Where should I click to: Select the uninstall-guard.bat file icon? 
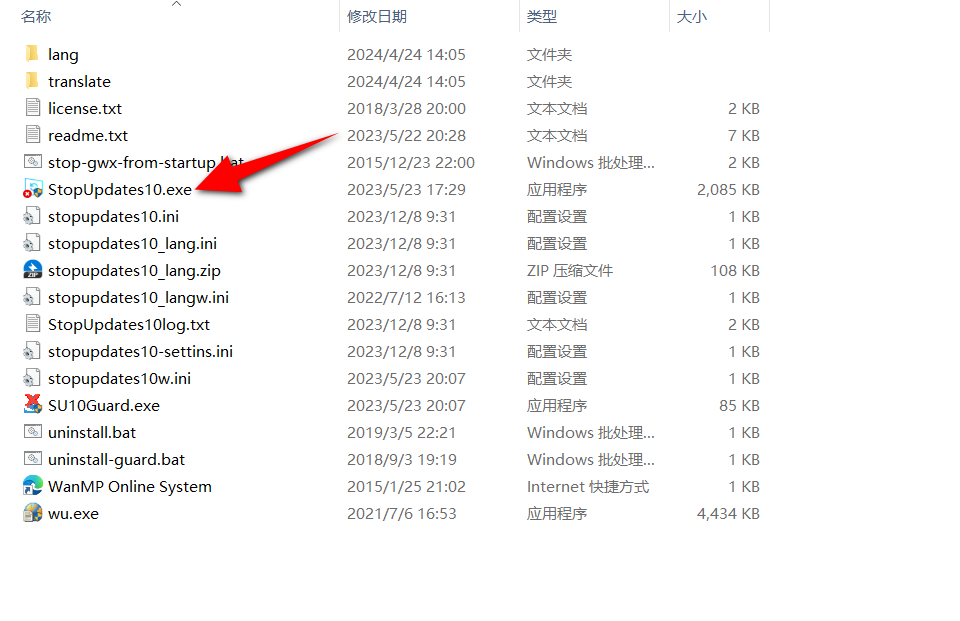pyautogui.click(x=33, y=459)
